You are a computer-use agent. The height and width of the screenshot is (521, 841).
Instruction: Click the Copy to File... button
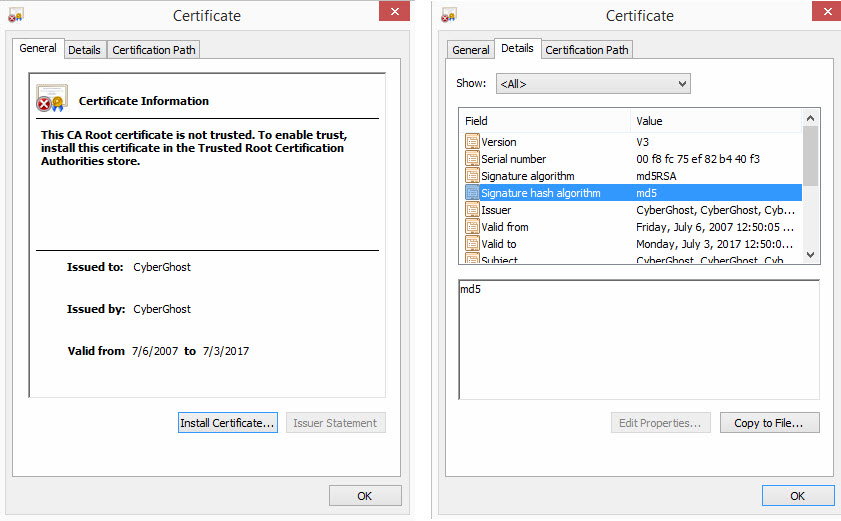[x=769, y=423]
